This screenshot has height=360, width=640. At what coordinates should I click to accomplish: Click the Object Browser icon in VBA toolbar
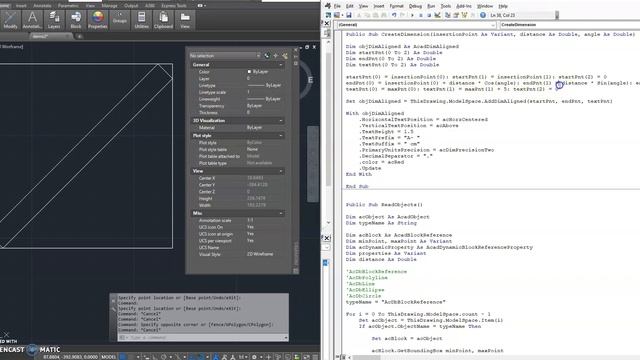pyautogui.click(x=464, y=15)
